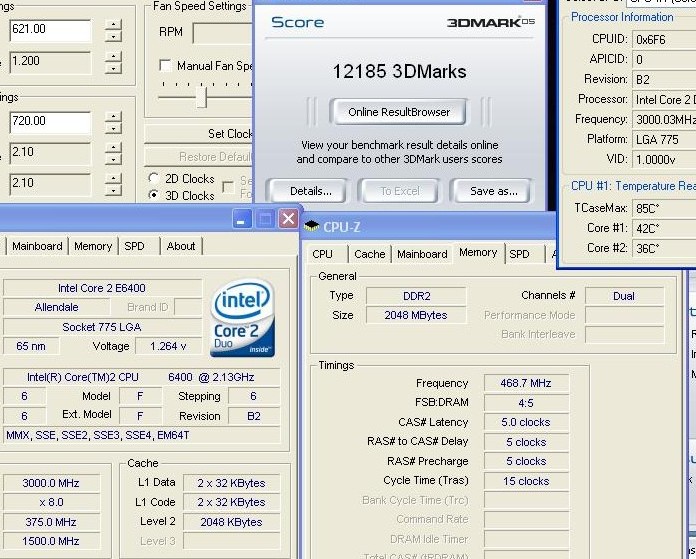
Task: Click the 15 clocks Cycle Time value
Action: point(526,481)
